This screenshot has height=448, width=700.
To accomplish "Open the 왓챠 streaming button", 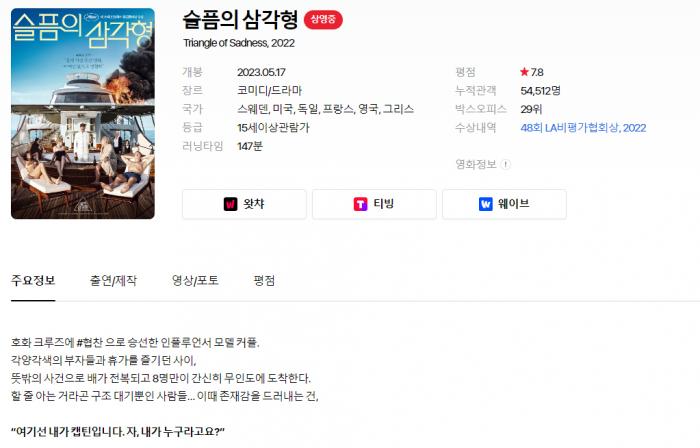I will pyautogui.click(x=244, y=204).
